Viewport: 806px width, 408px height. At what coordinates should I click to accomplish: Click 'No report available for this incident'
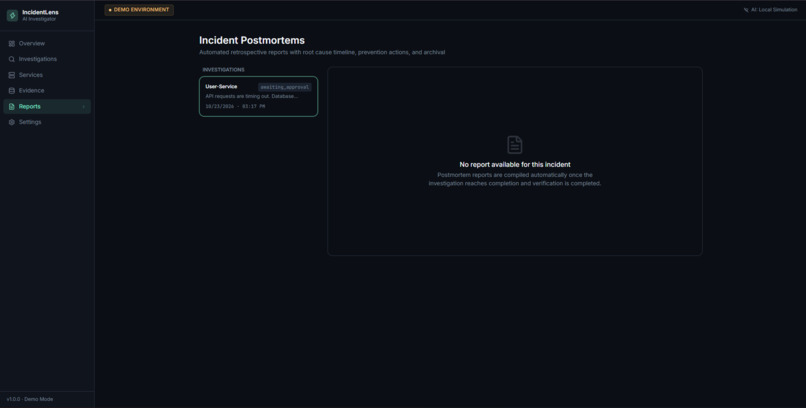[x=515, y=164]
